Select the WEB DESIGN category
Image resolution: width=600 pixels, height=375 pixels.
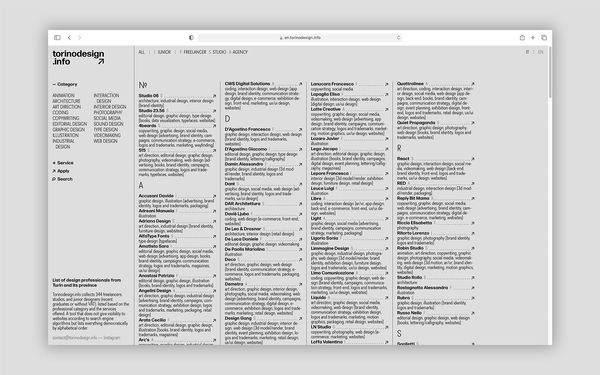click(x=105, y=141)
